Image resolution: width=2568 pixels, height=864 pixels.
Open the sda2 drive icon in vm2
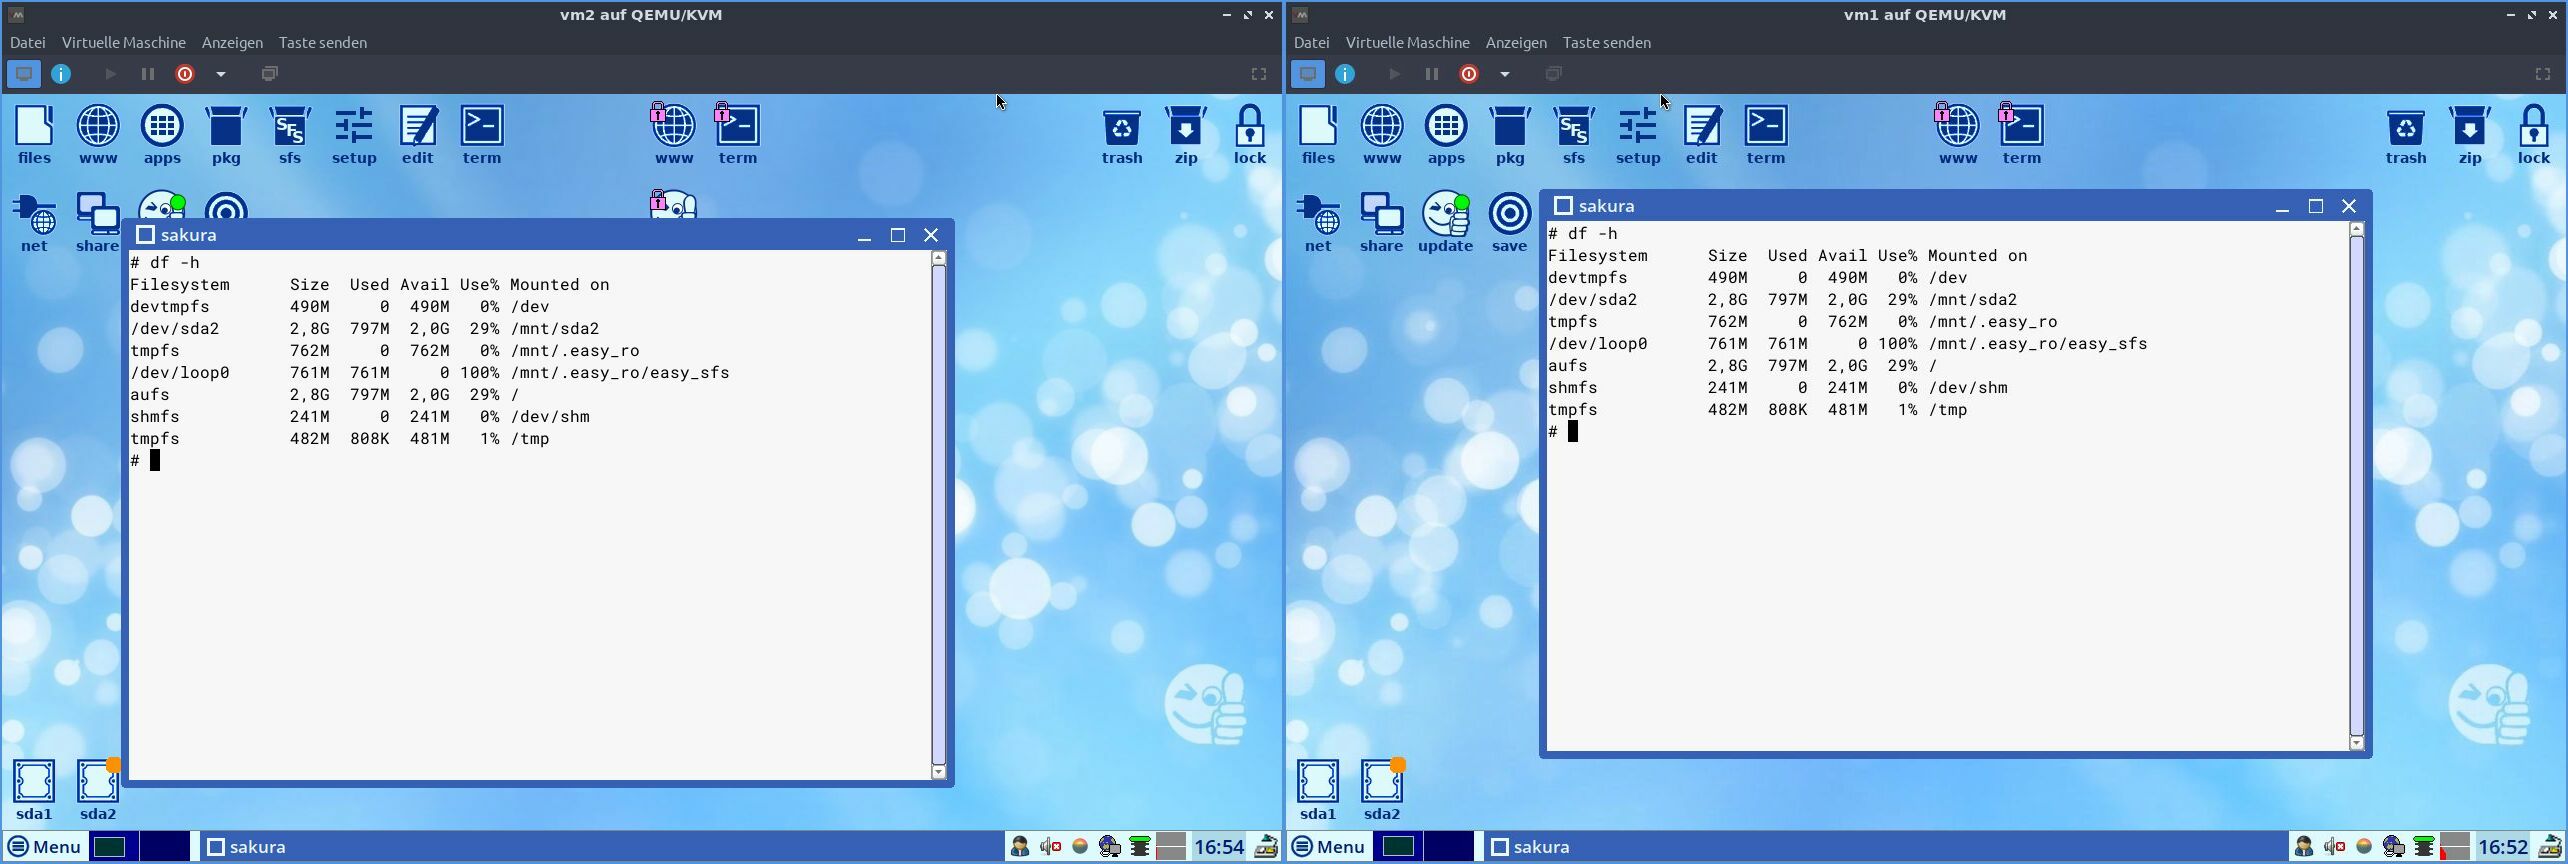(x=98, y=789)
